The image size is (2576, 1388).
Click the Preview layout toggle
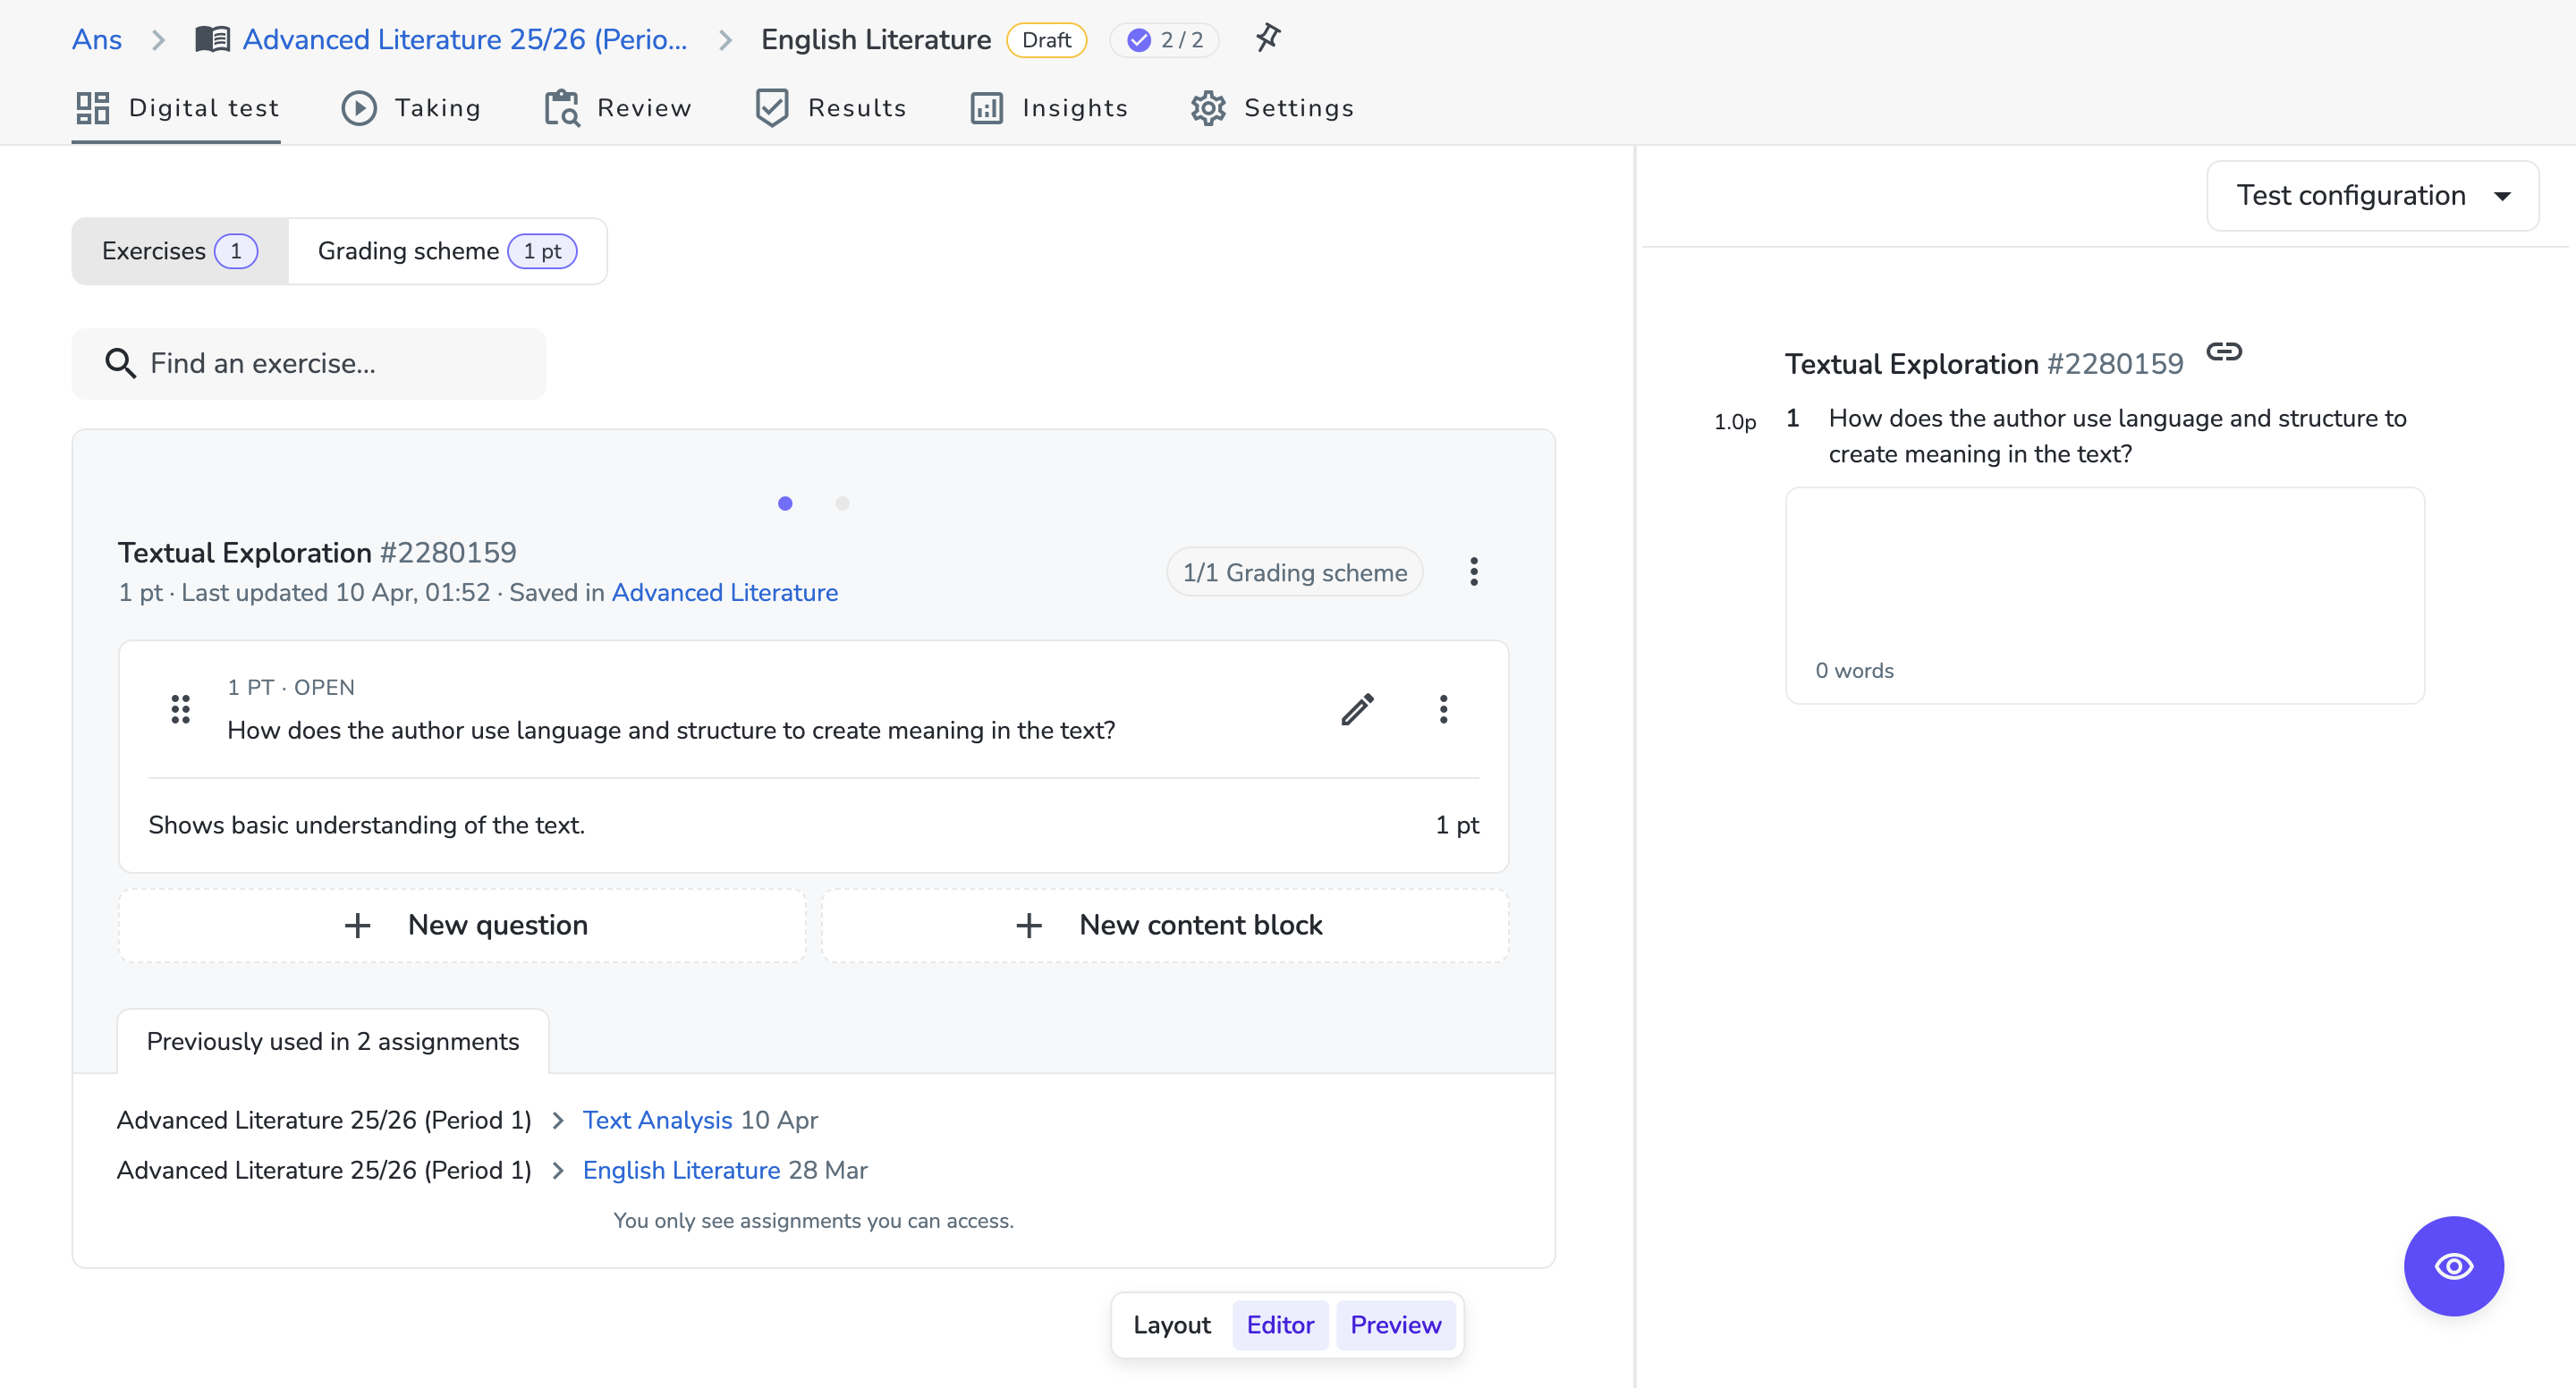click(x=1395, y=1326)
